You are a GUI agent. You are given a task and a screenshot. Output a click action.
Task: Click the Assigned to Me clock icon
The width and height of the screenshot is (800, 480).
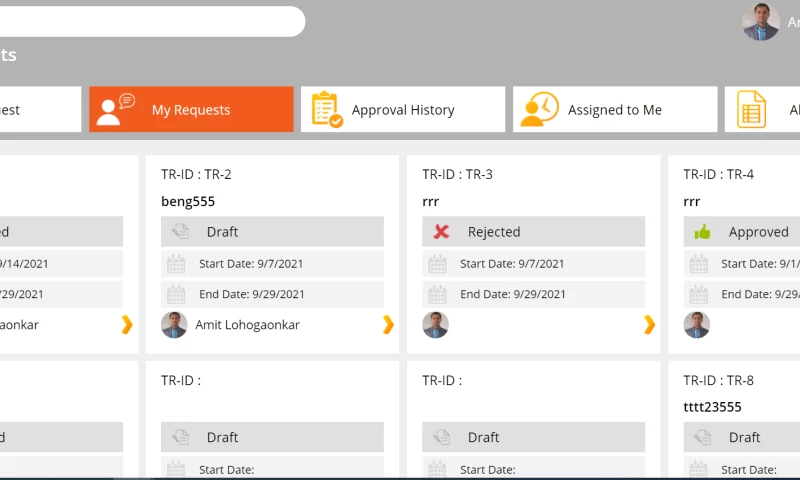click(x=539, y=109)
